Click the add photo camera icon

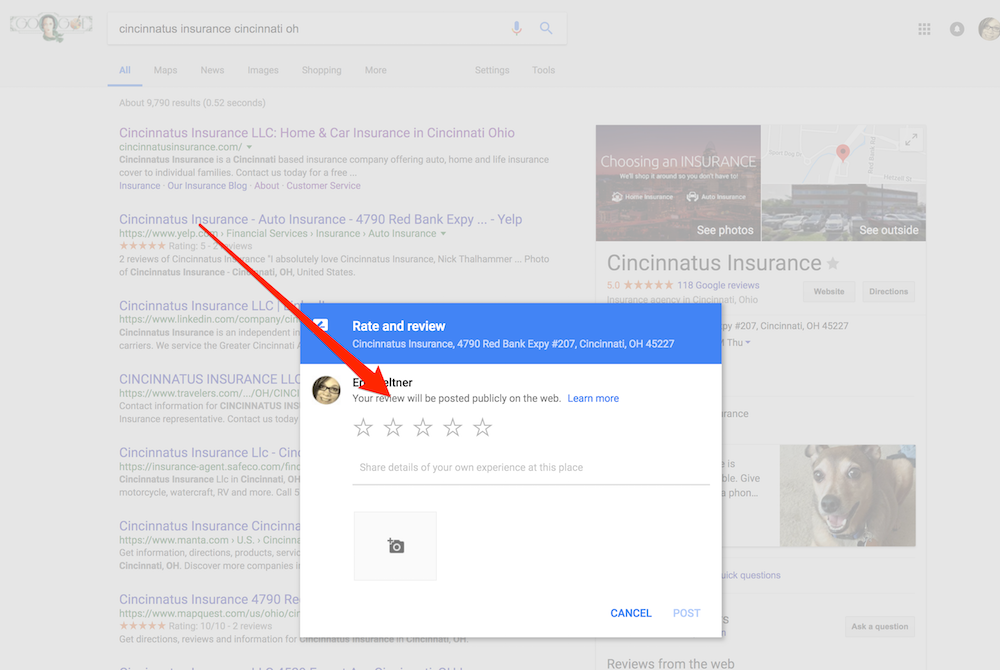[395, 546]
